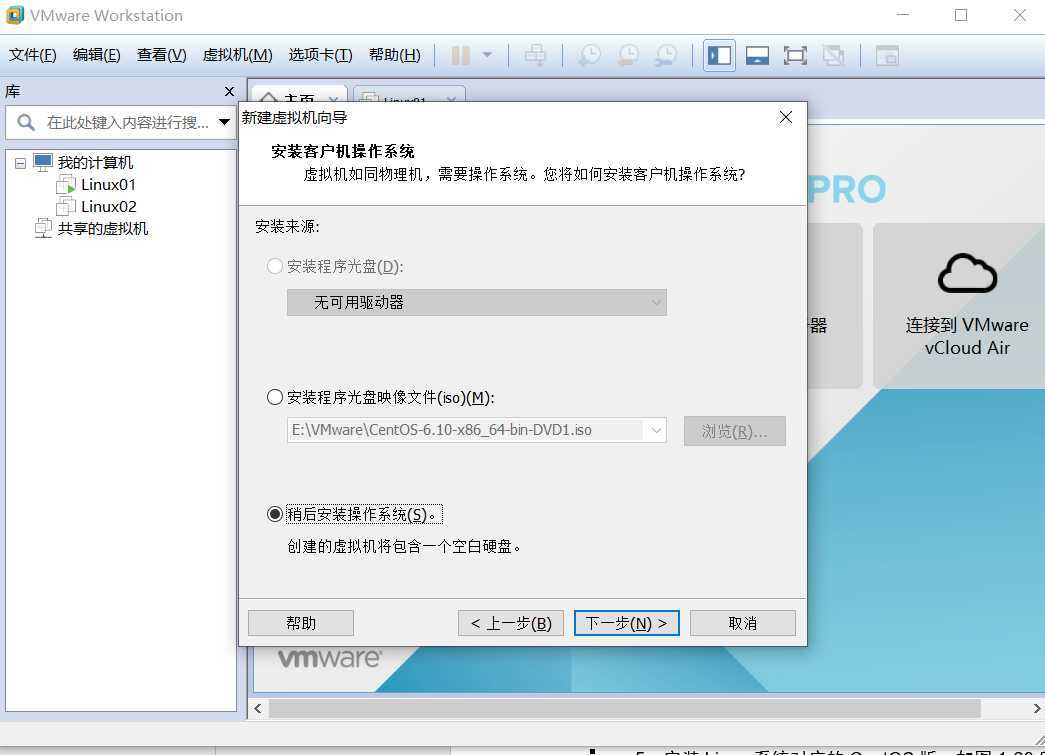Screen dimensions: 1045x755
Task: Click the send Ctrl+Alt+Del toolbar icon
Action: [x=535, y=55]
